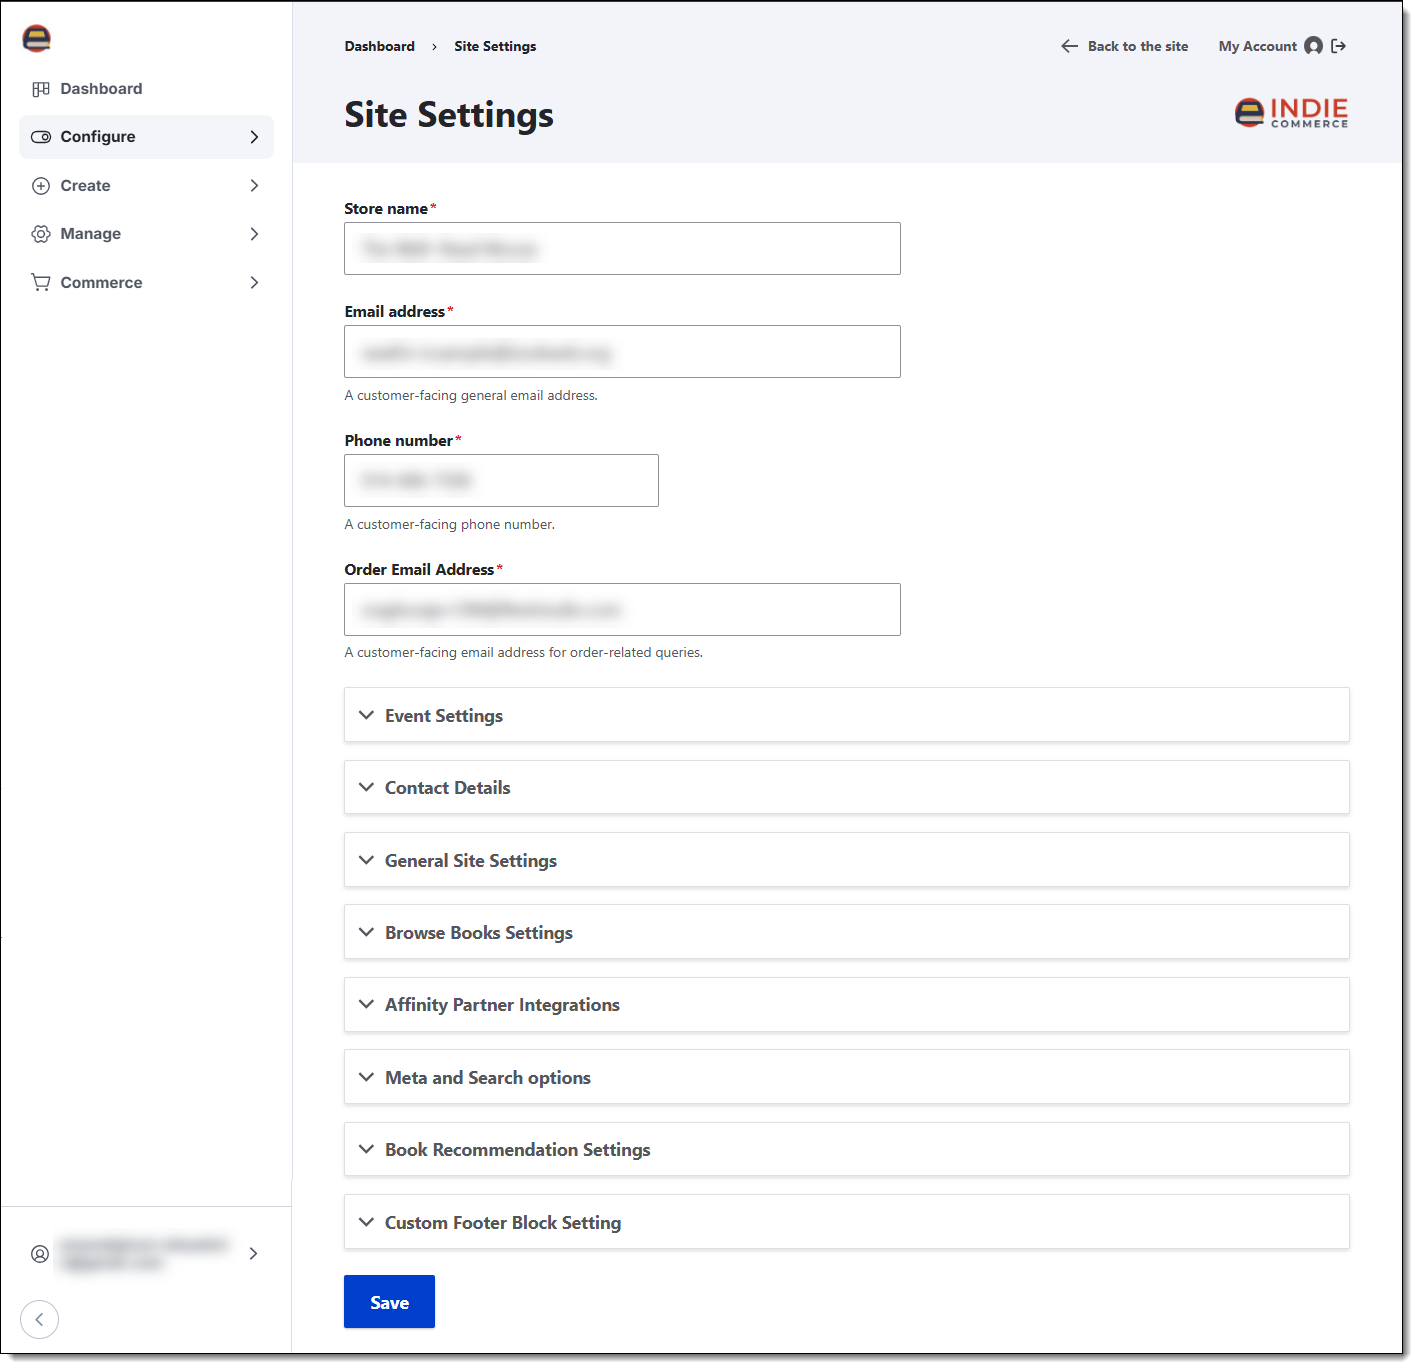Expand the Commerce menu chevron

click(x=254, y=283)
